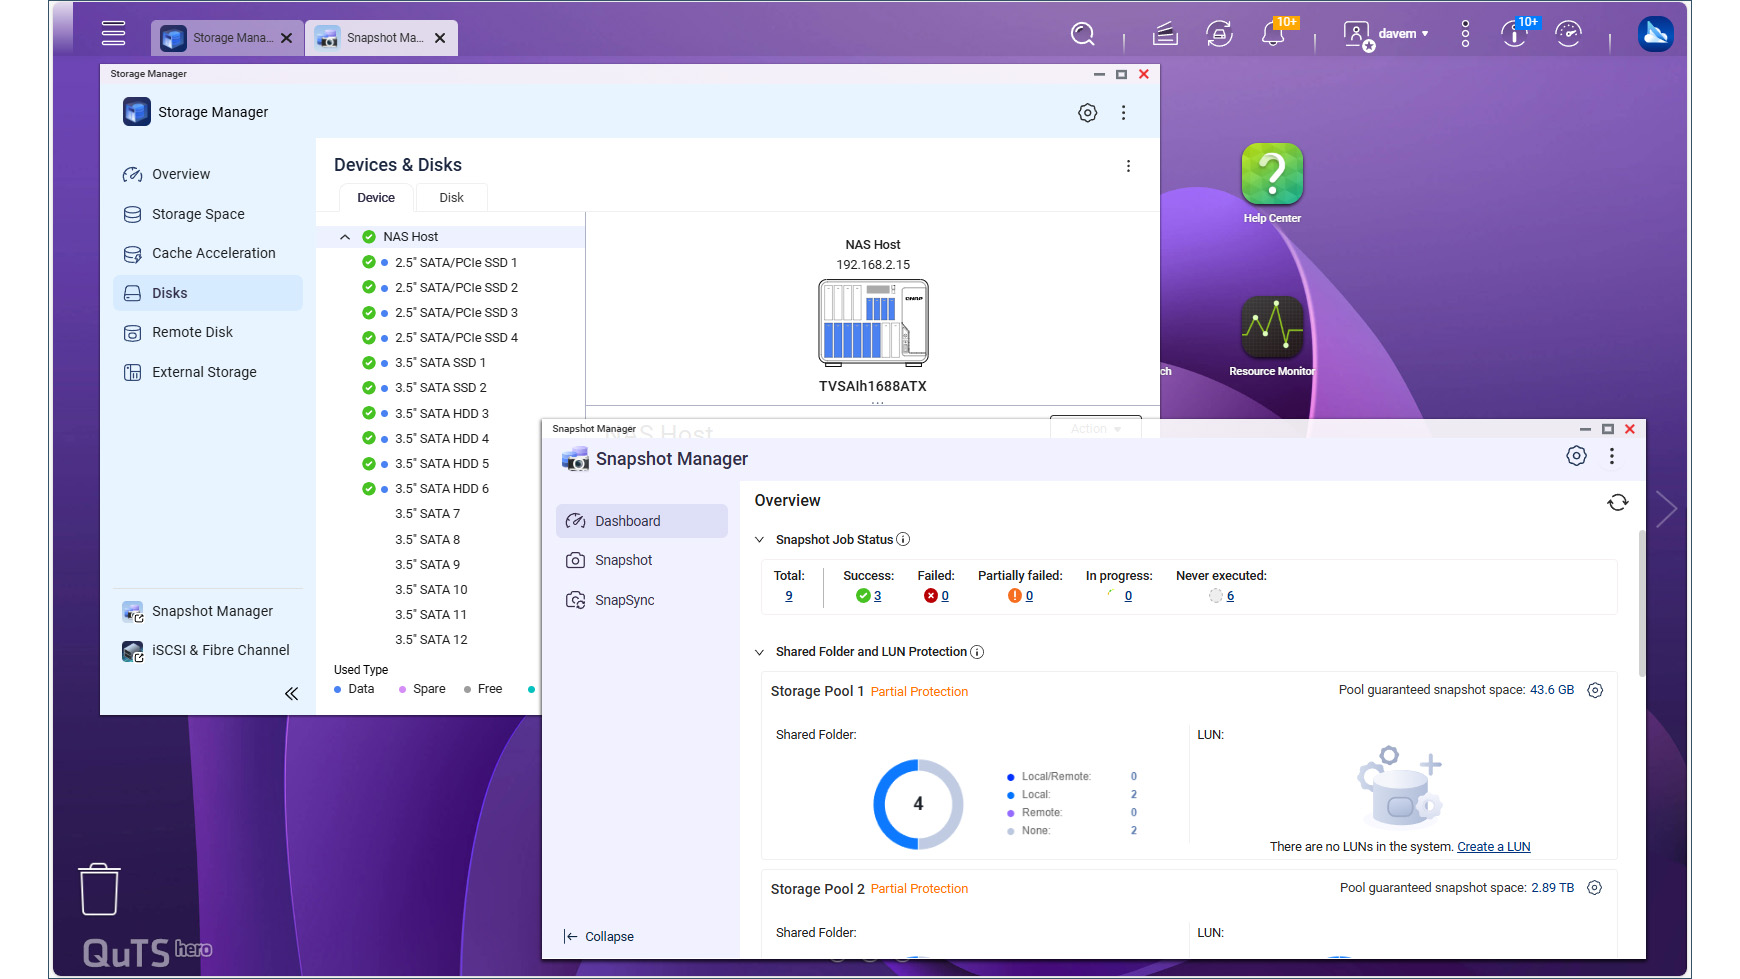Select SnapSync in the Snapshot Manager sidebar
The width and height of the screenshot is (1740, 979).
[x=622, y=599]
